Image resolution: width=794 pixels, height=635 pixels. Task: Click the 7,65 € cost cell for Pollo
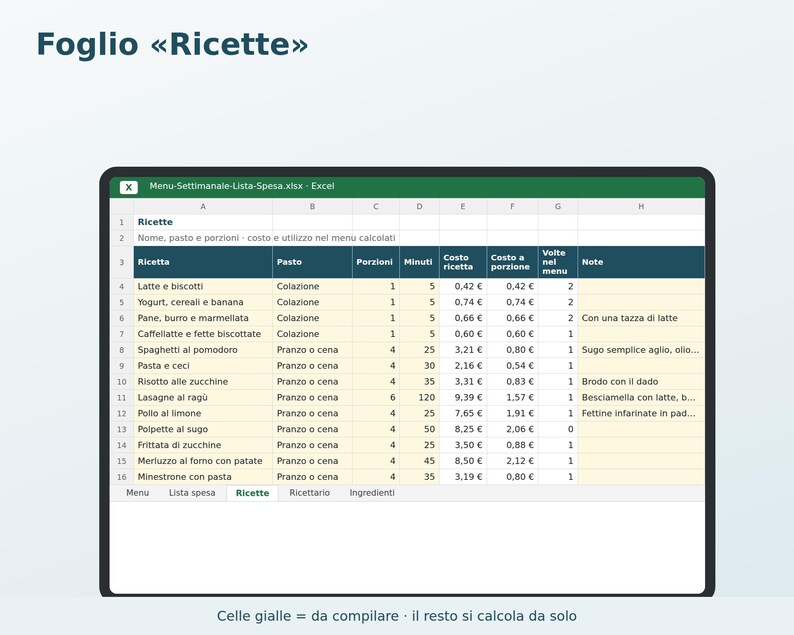tap(463, 413)
